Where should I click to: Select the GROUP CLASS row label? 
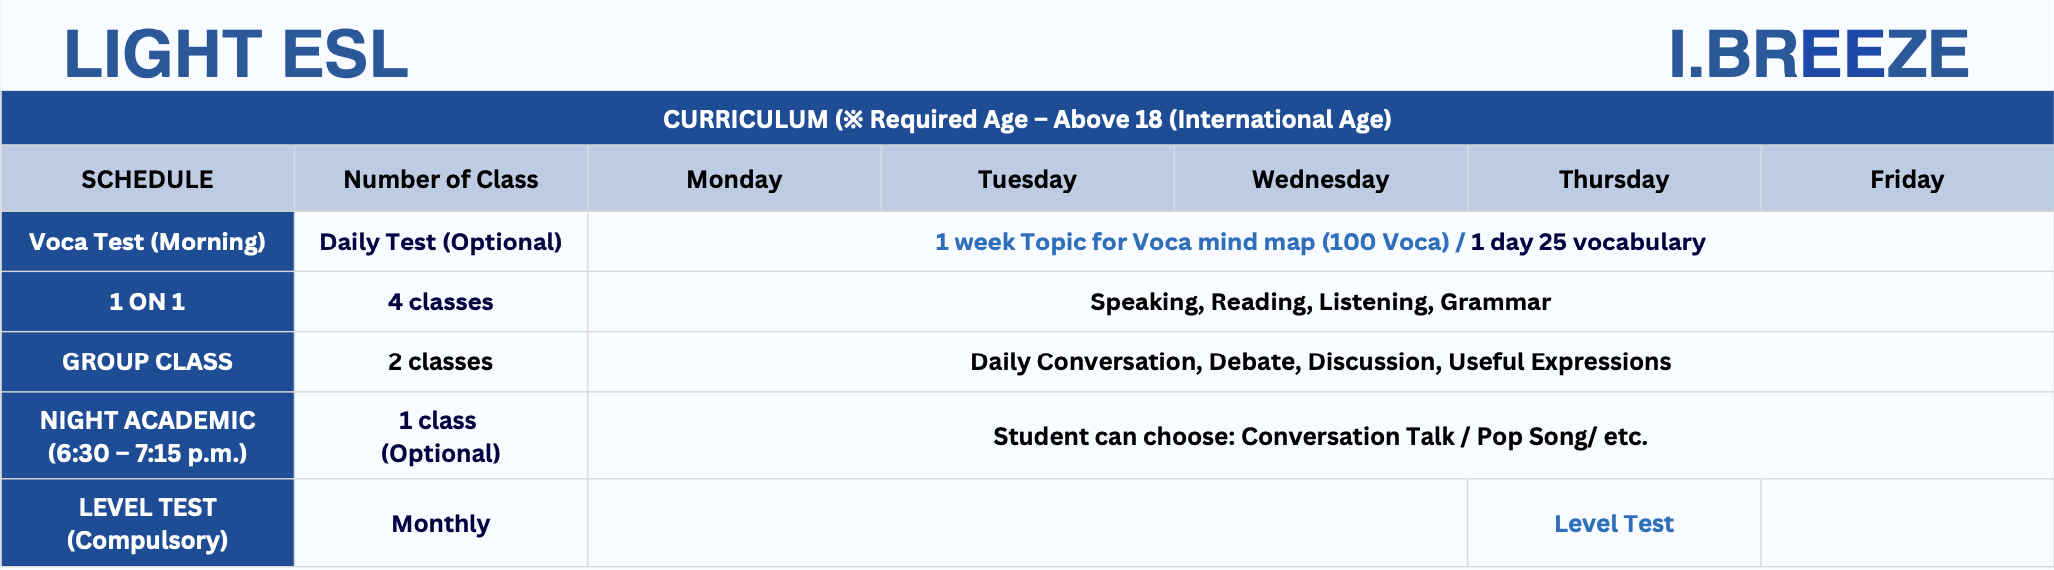click(x=147, y=362)
